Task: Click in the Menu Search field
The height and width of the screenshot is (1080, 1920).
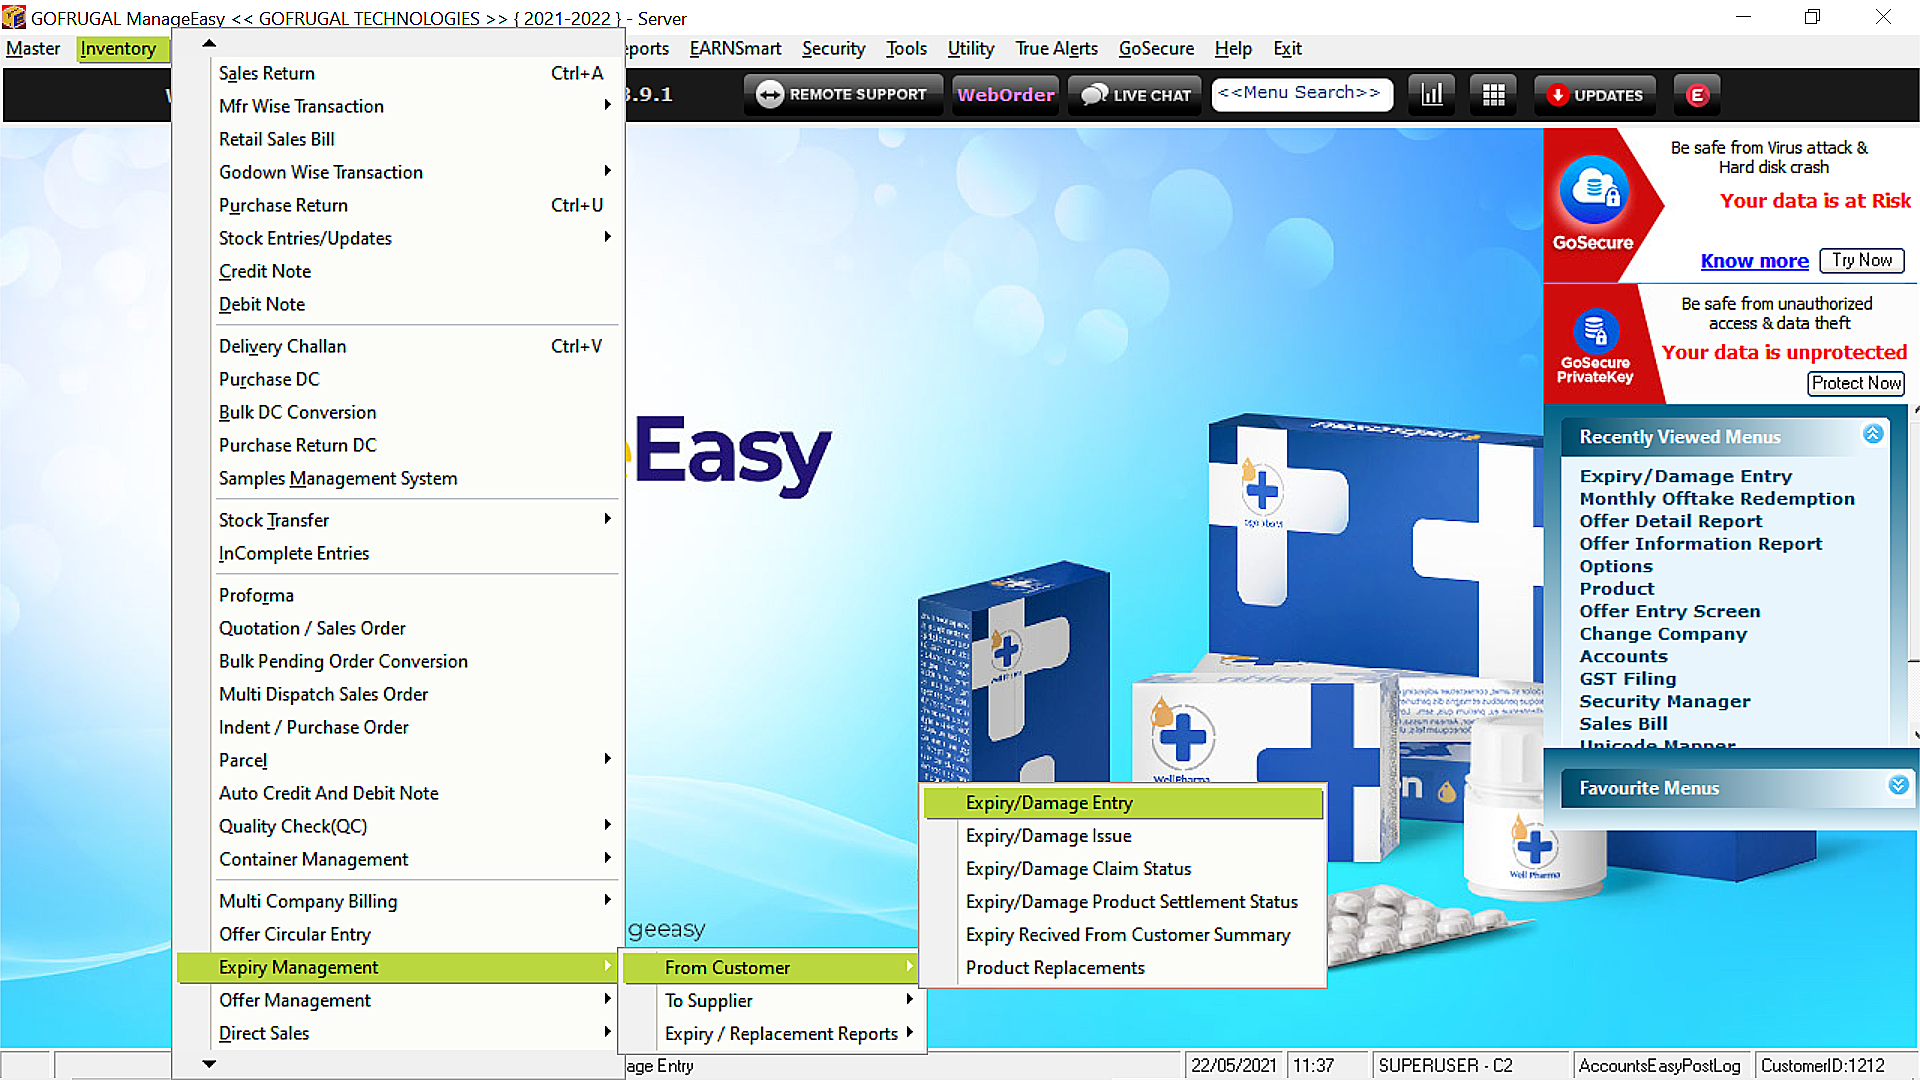Action: [1301, 94]
